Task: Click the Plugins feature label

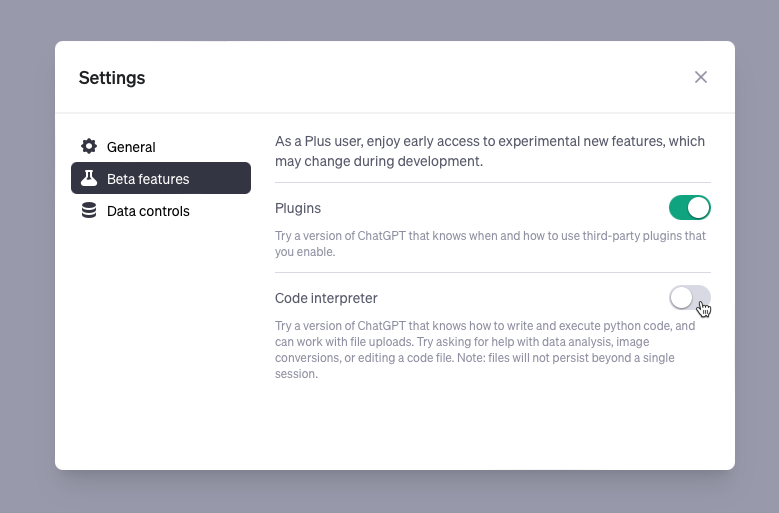Action: [x=298, y=208]
